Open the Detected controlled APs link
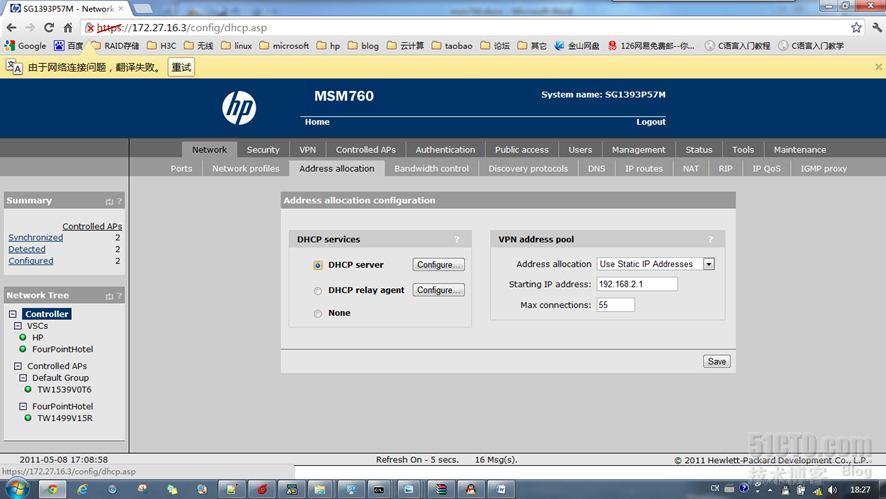886x499 pixels. pos(27,249)
